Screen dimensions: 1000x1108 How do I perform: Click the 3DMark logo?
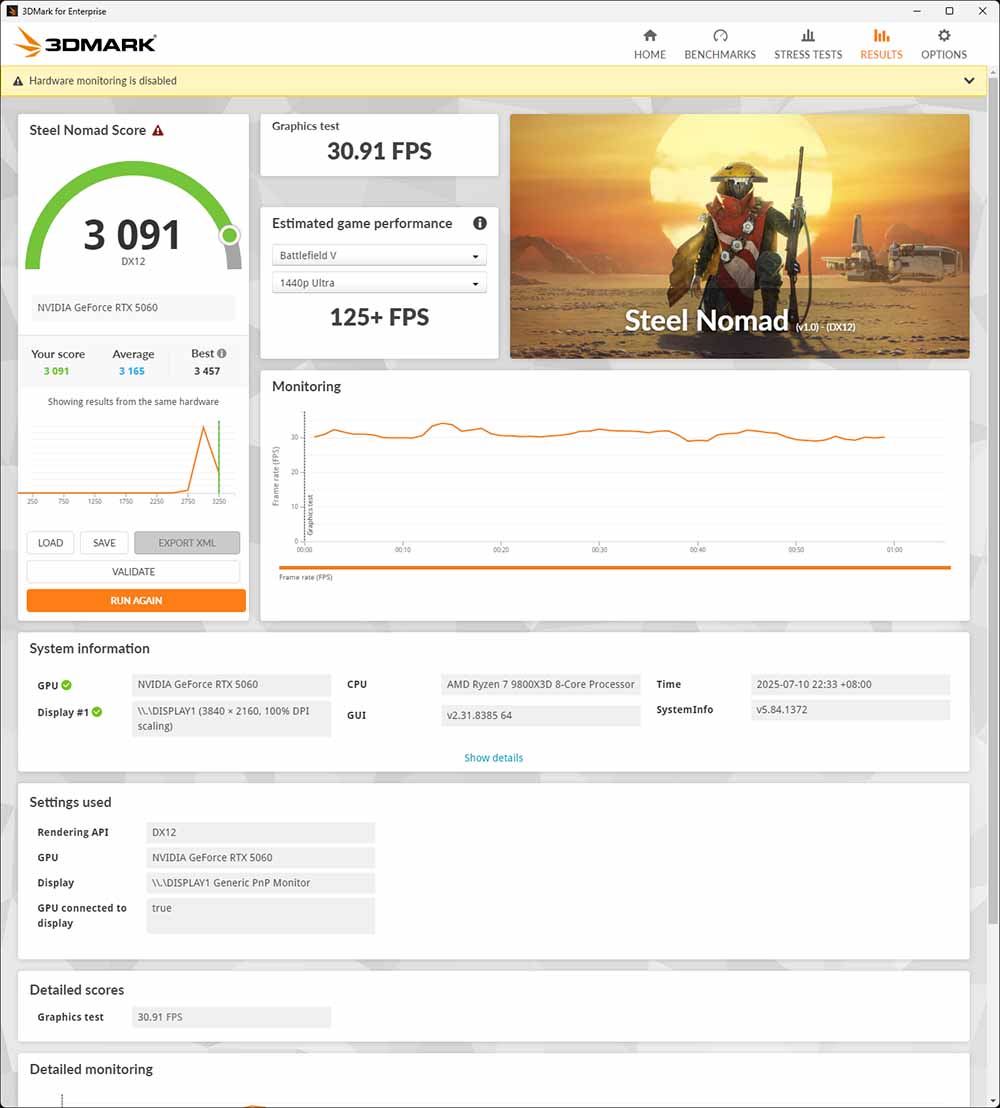click(85, 43)
